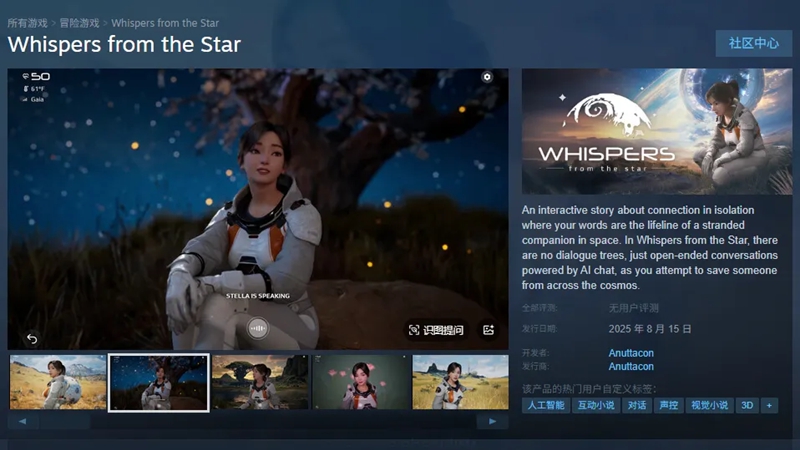
Task: Select the 人工智能 tag
Action: point(546,406)
